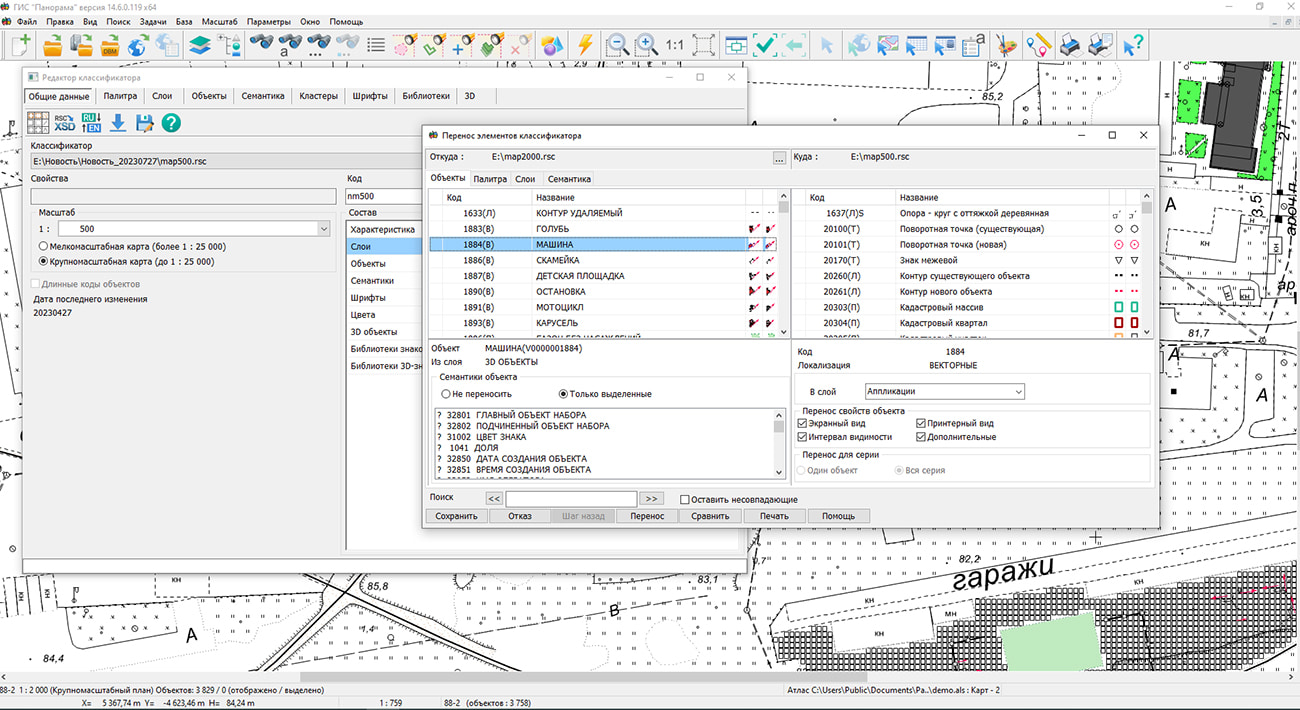Select 'Характеристика' item in Состав list

(383, 229)
